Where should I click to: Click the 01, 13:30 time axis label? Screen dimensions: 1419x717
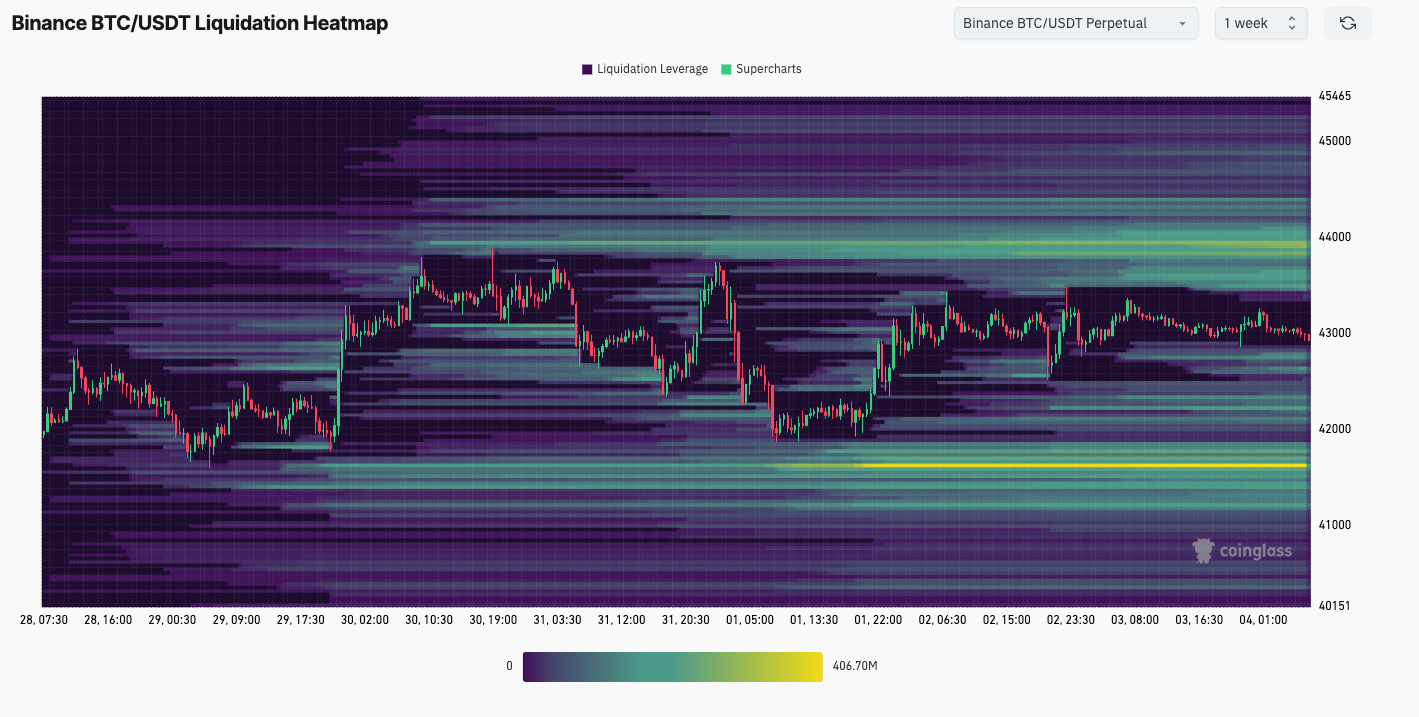click(814, 620)
